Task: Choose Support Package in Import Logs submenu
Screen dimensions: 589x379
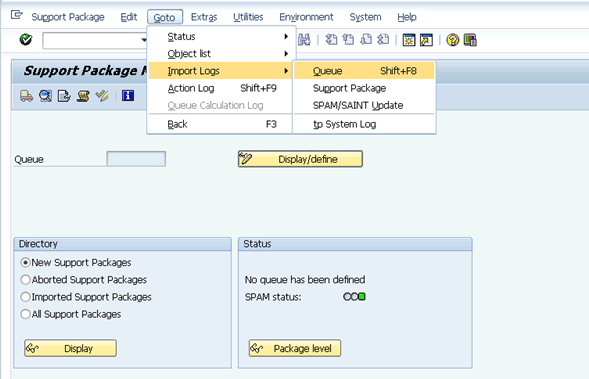Action: tap(364, 88)
